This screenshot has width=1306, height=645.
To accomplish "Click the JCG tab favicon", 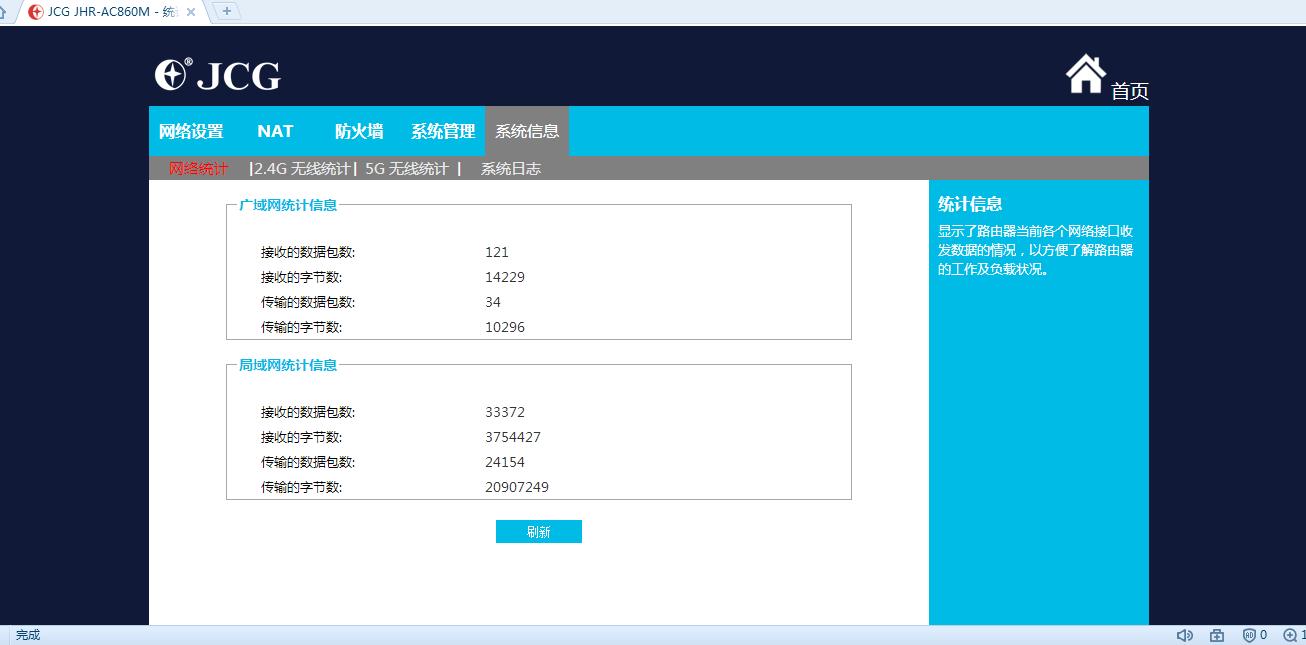I will pyautogui.click(x=36, y=12).
